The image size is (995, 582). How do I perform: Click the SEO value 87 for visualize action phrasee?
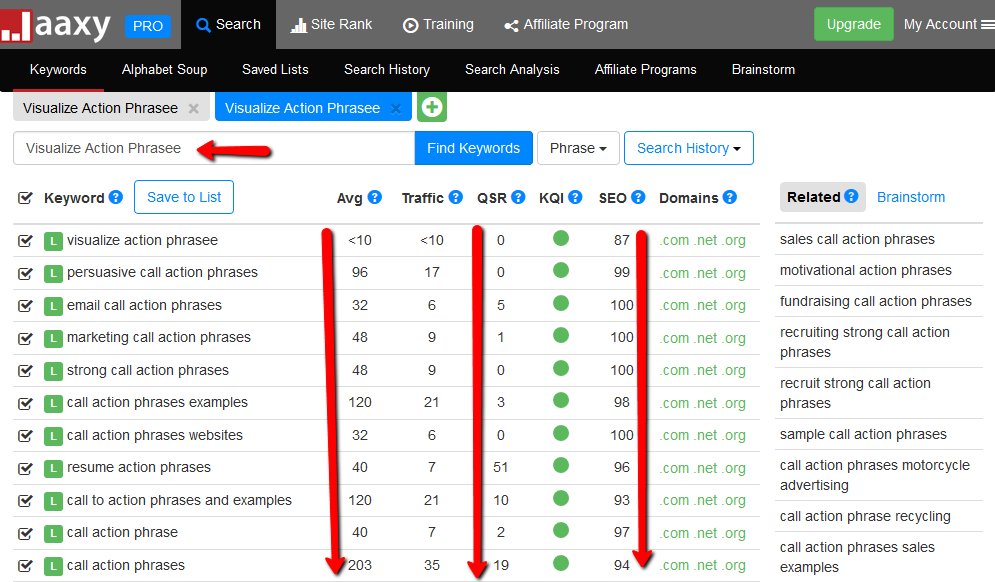click(621, 241)
